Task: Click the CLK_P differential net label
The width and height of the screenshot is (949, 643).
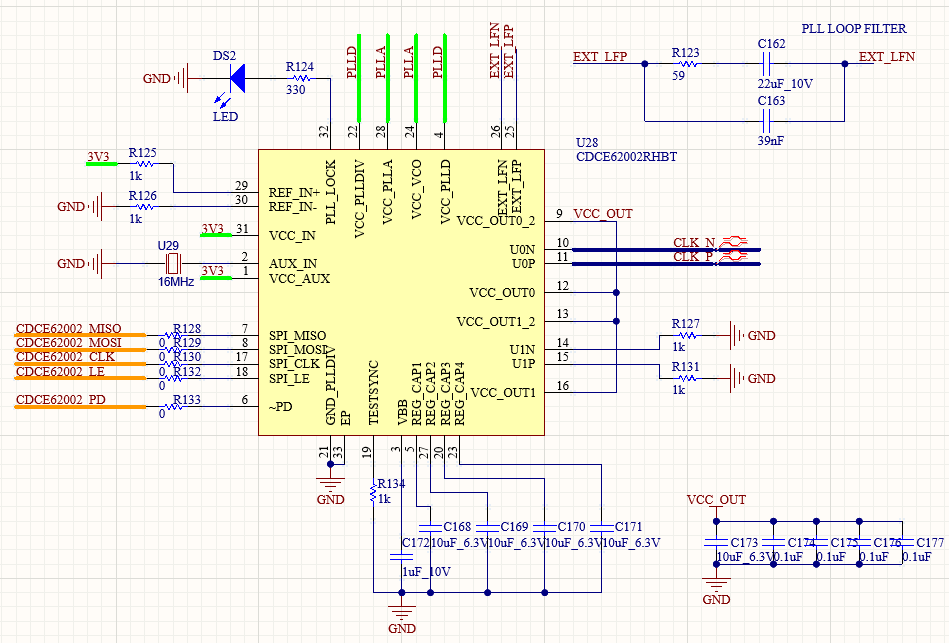Action: coord(693,257)
